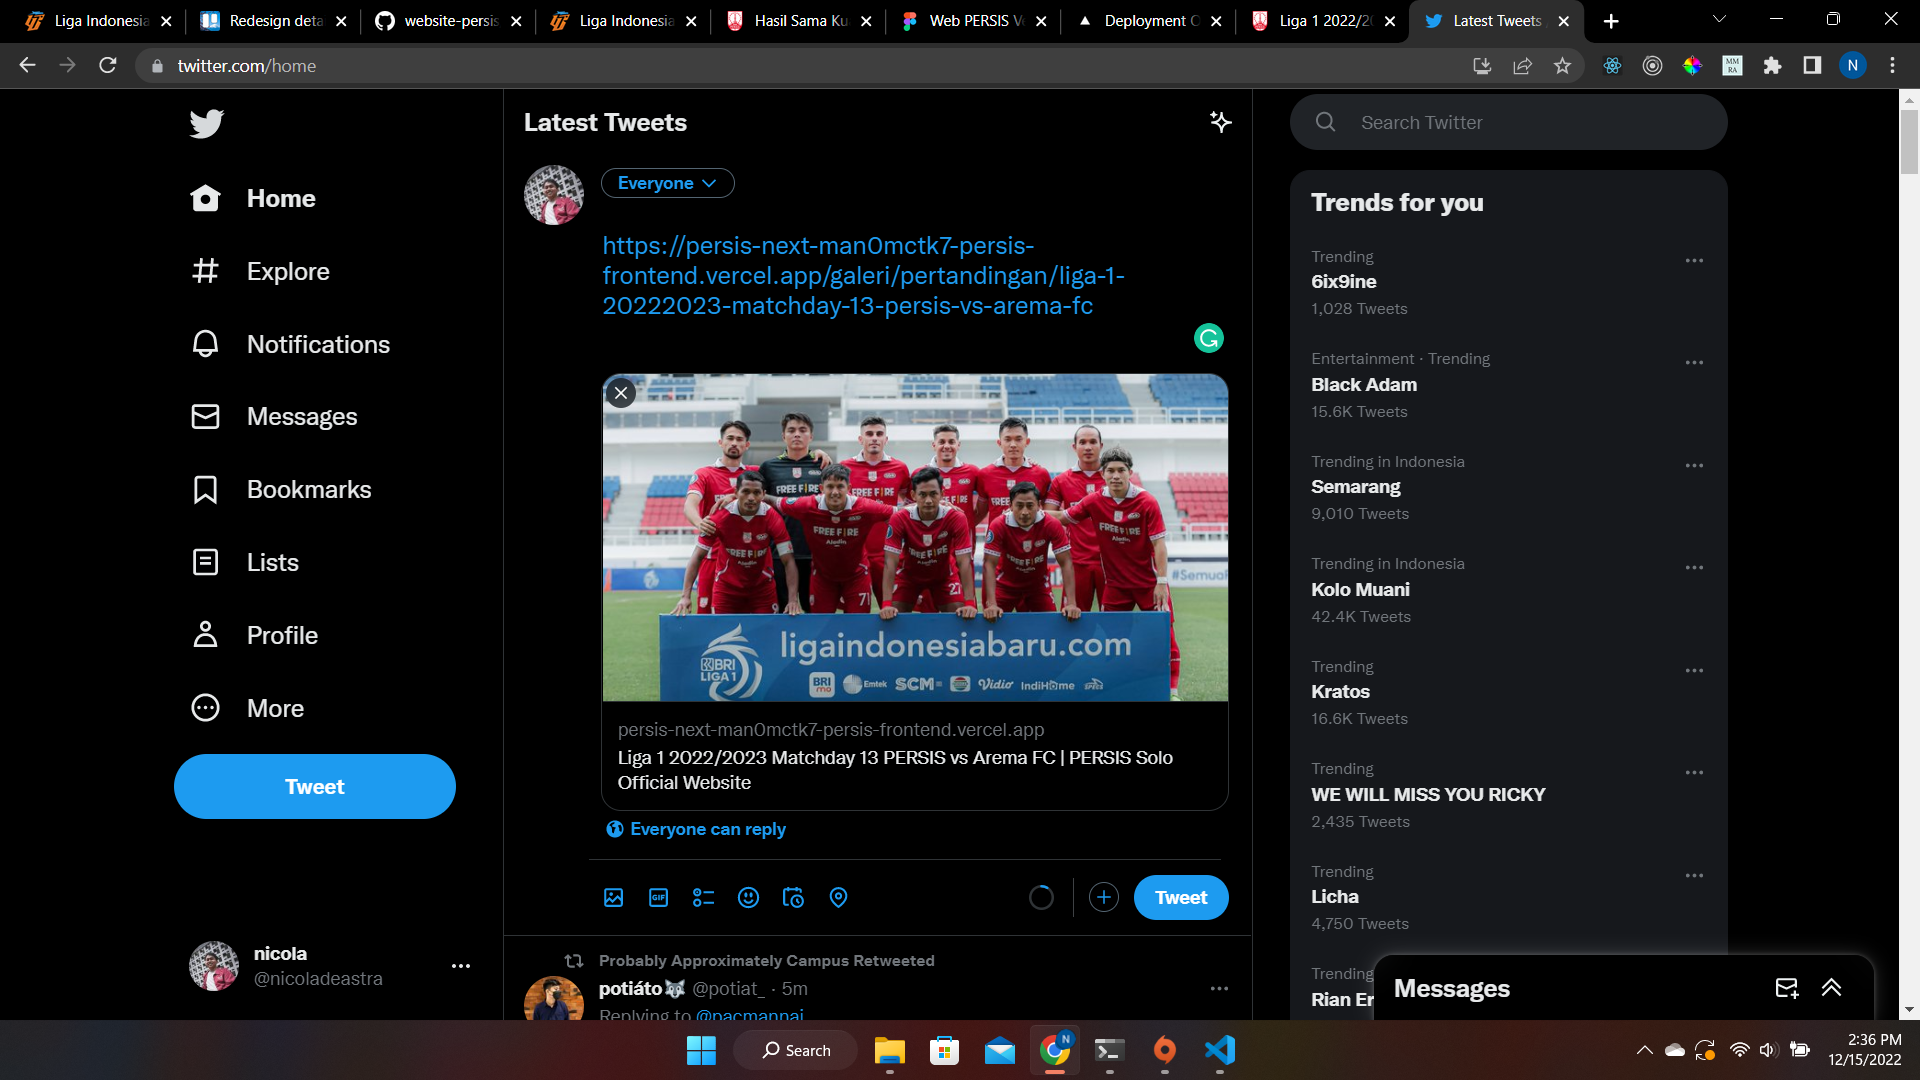Image resolution: width=1920 pixels, height=1080 pixels.
Task: Open user avatar in composer
Action: pos(554,195)
